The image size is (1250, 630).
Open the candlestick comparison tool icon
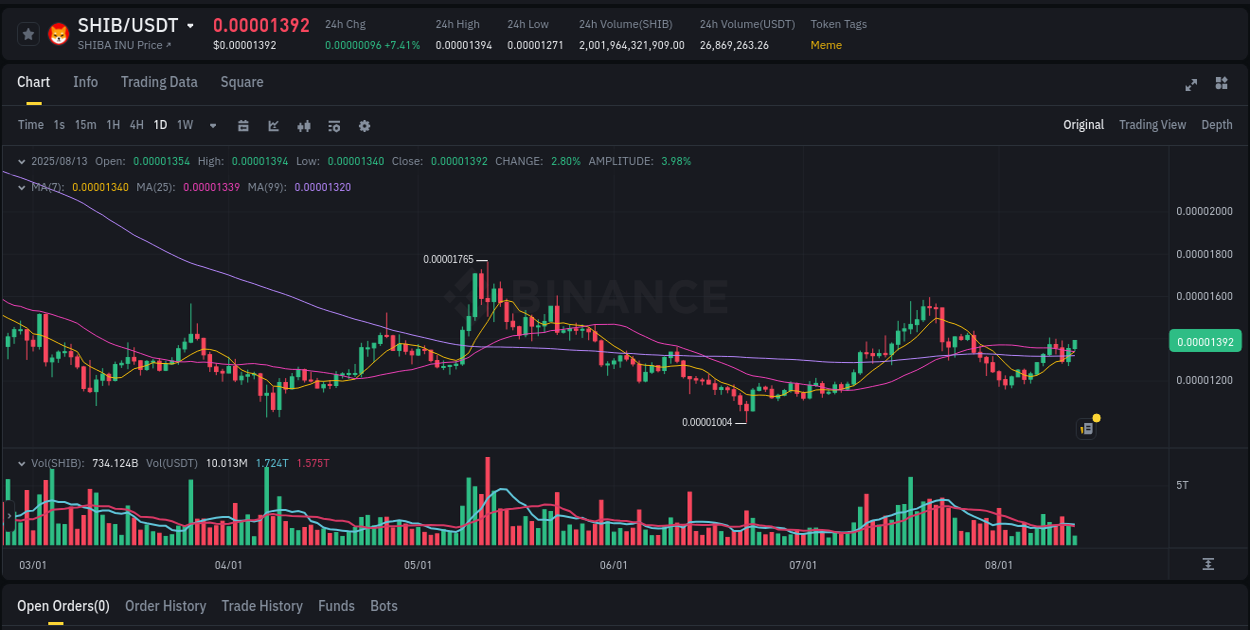click(303, 125)
